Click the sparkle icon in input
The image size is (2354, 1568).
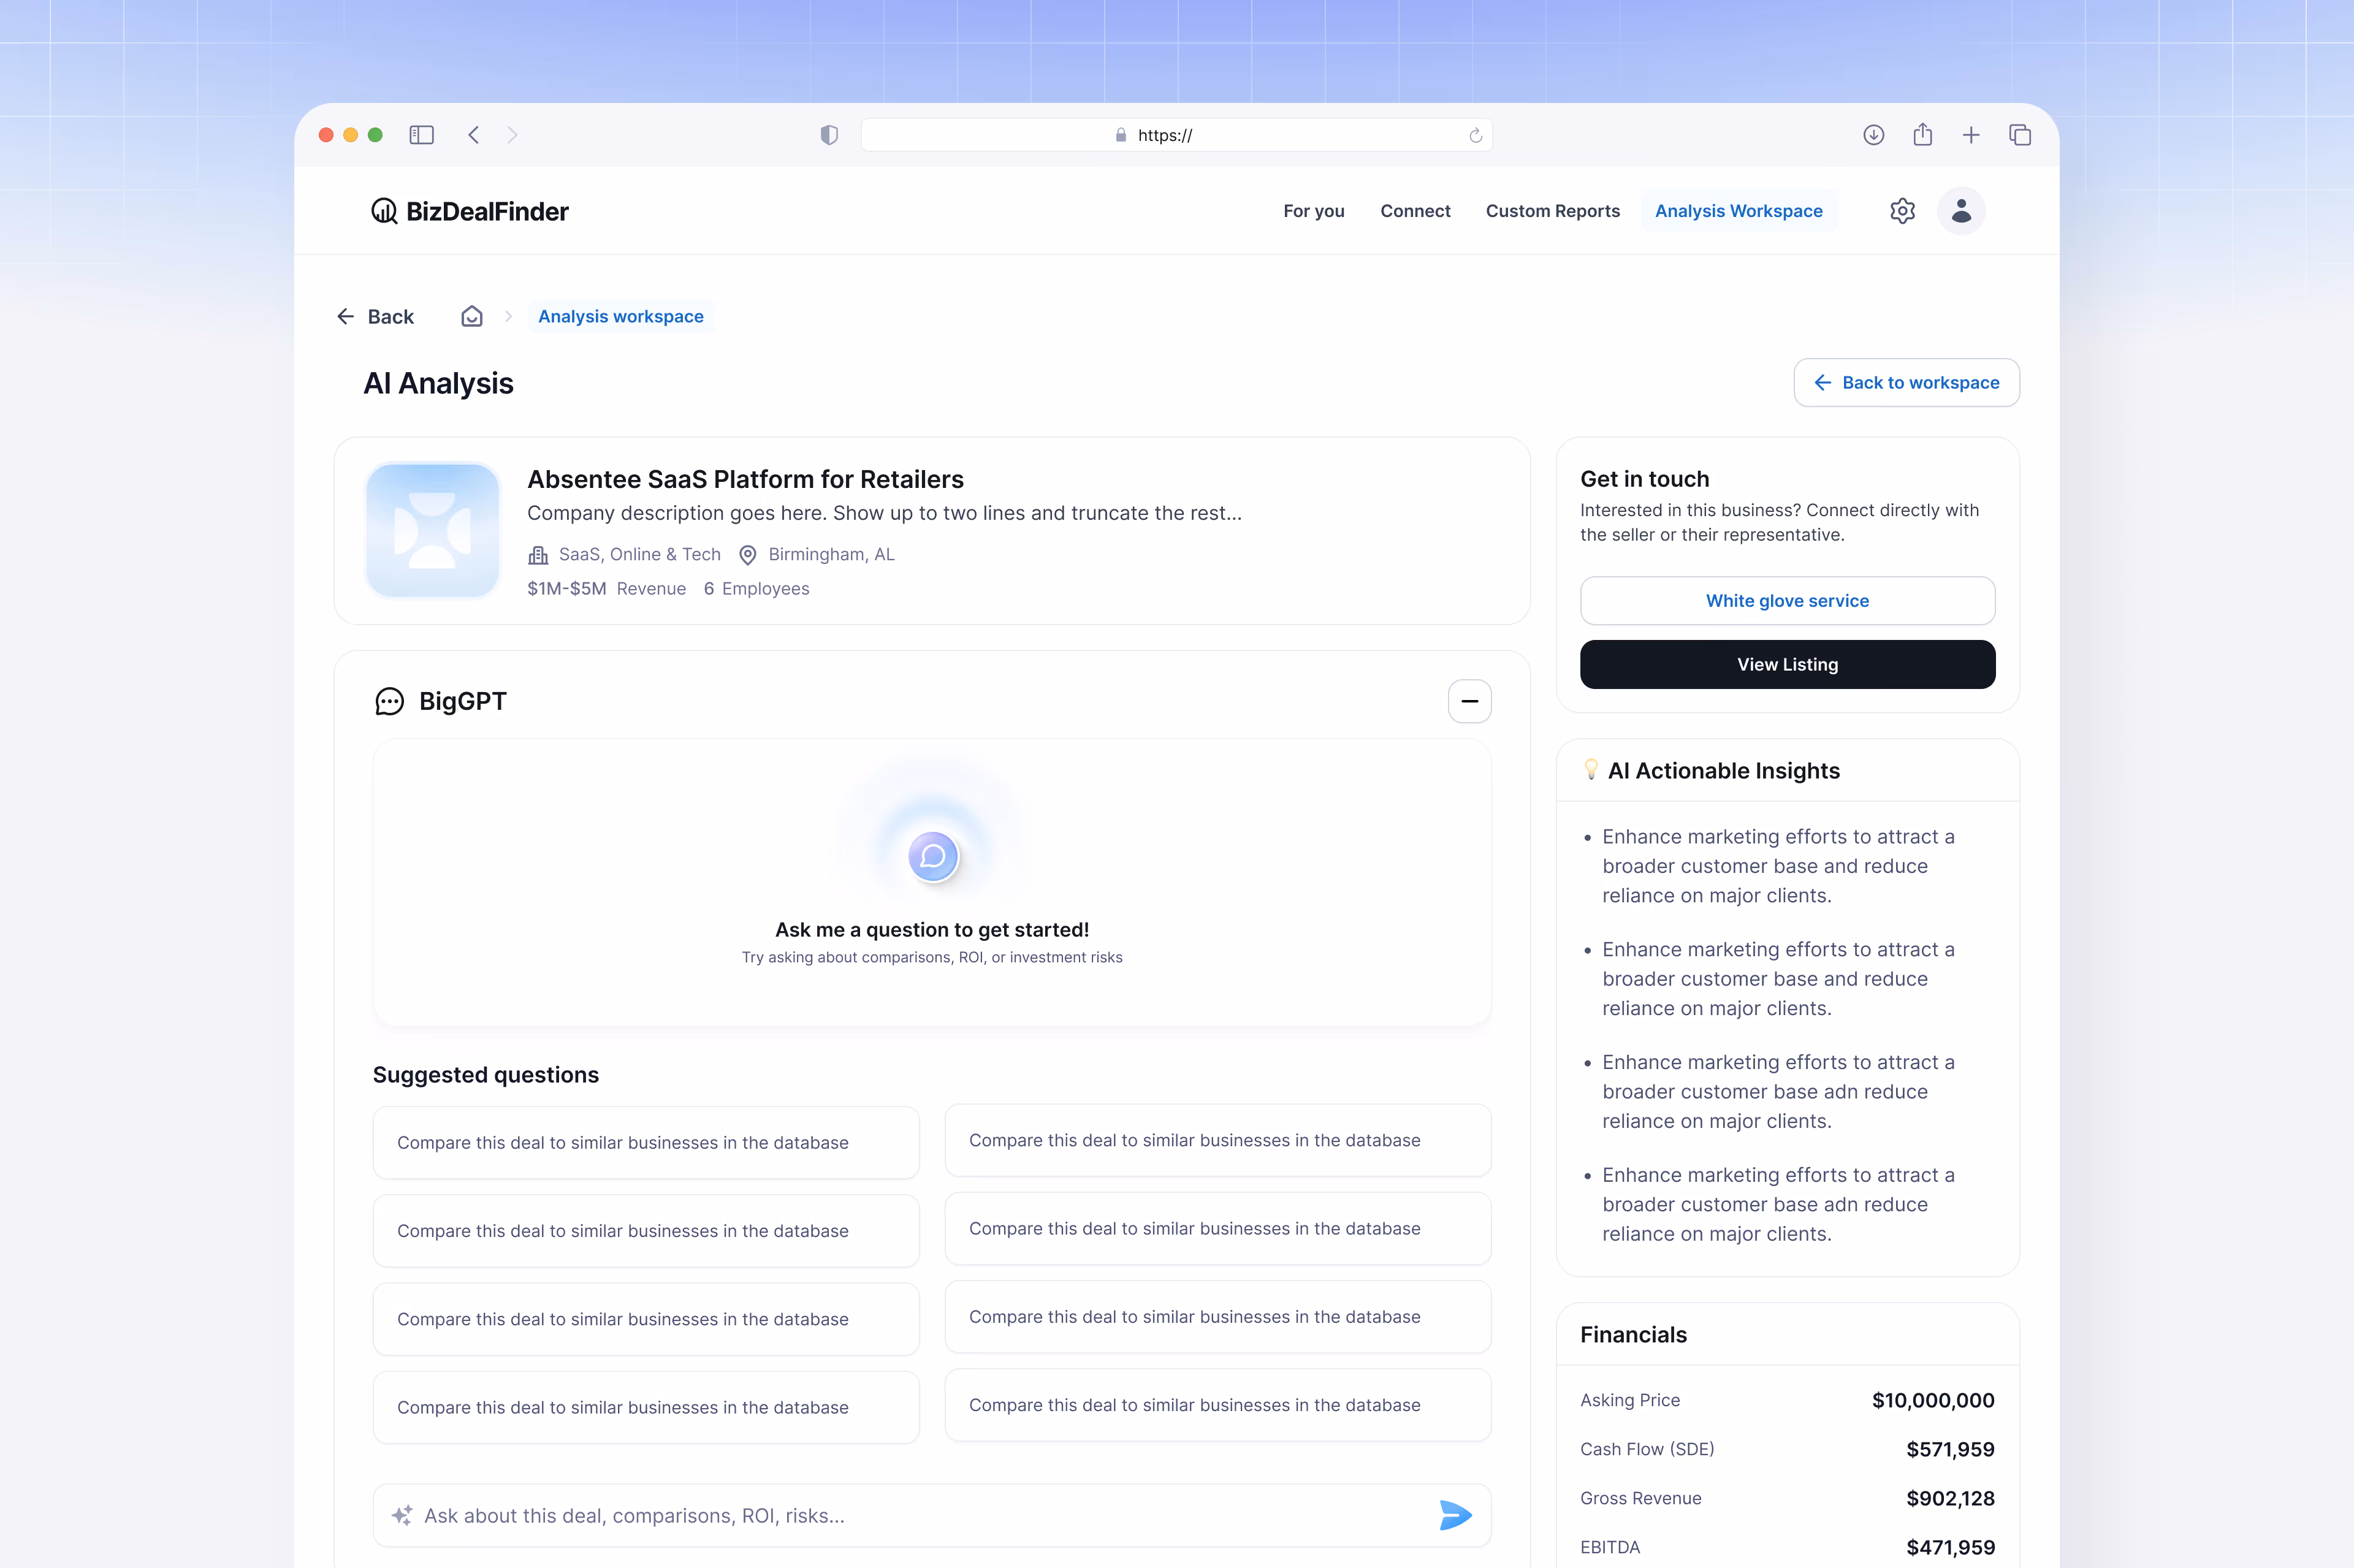[x=402, y=1515]
